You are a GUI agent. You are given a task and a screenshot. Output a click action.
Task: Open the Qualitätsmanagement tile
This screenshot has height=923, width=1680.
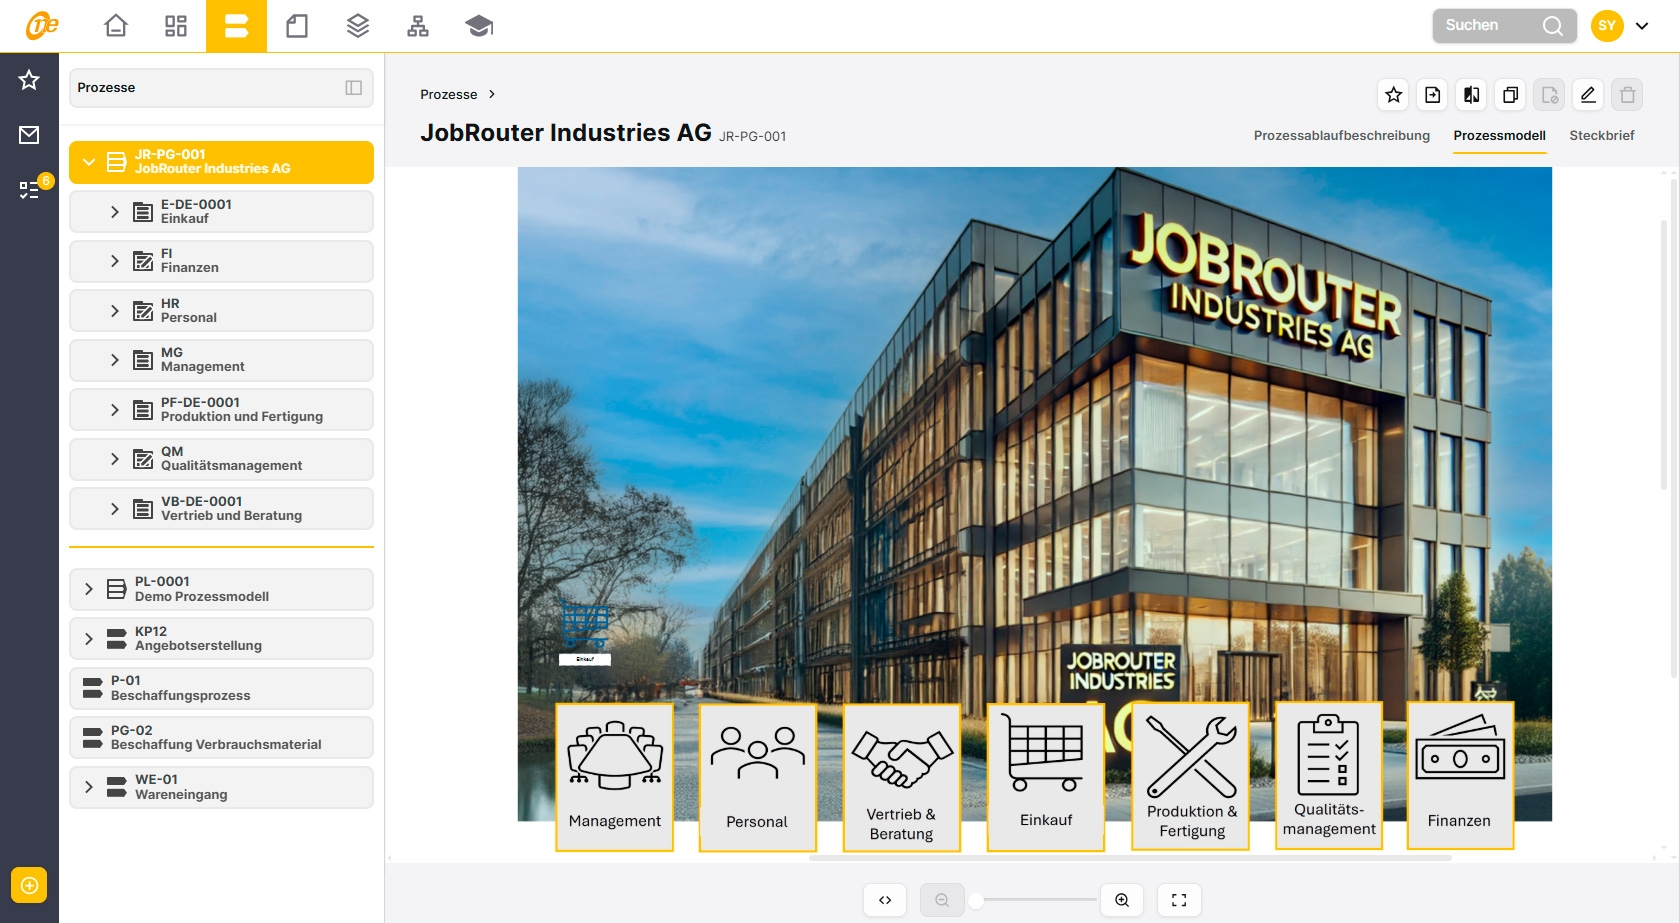pyautogui.click(x=1329, y=776)
